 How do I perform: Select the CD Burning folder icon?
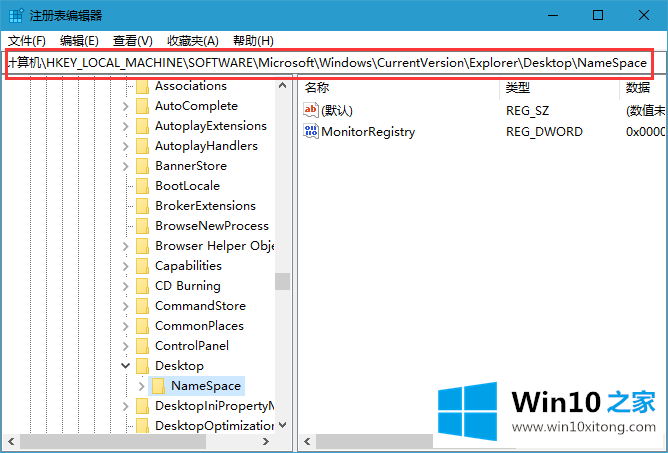tap(142, 286)
